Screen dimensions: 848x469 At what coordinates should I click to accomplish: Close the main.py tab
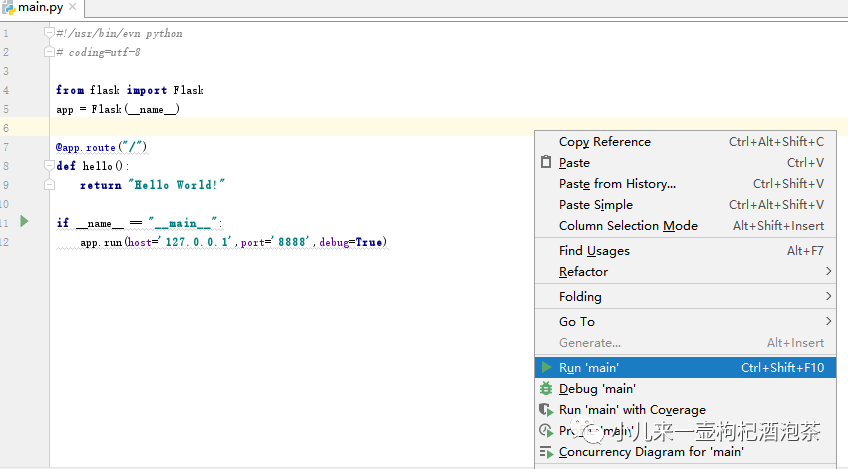pyautogui.click(x=74, y=8)
